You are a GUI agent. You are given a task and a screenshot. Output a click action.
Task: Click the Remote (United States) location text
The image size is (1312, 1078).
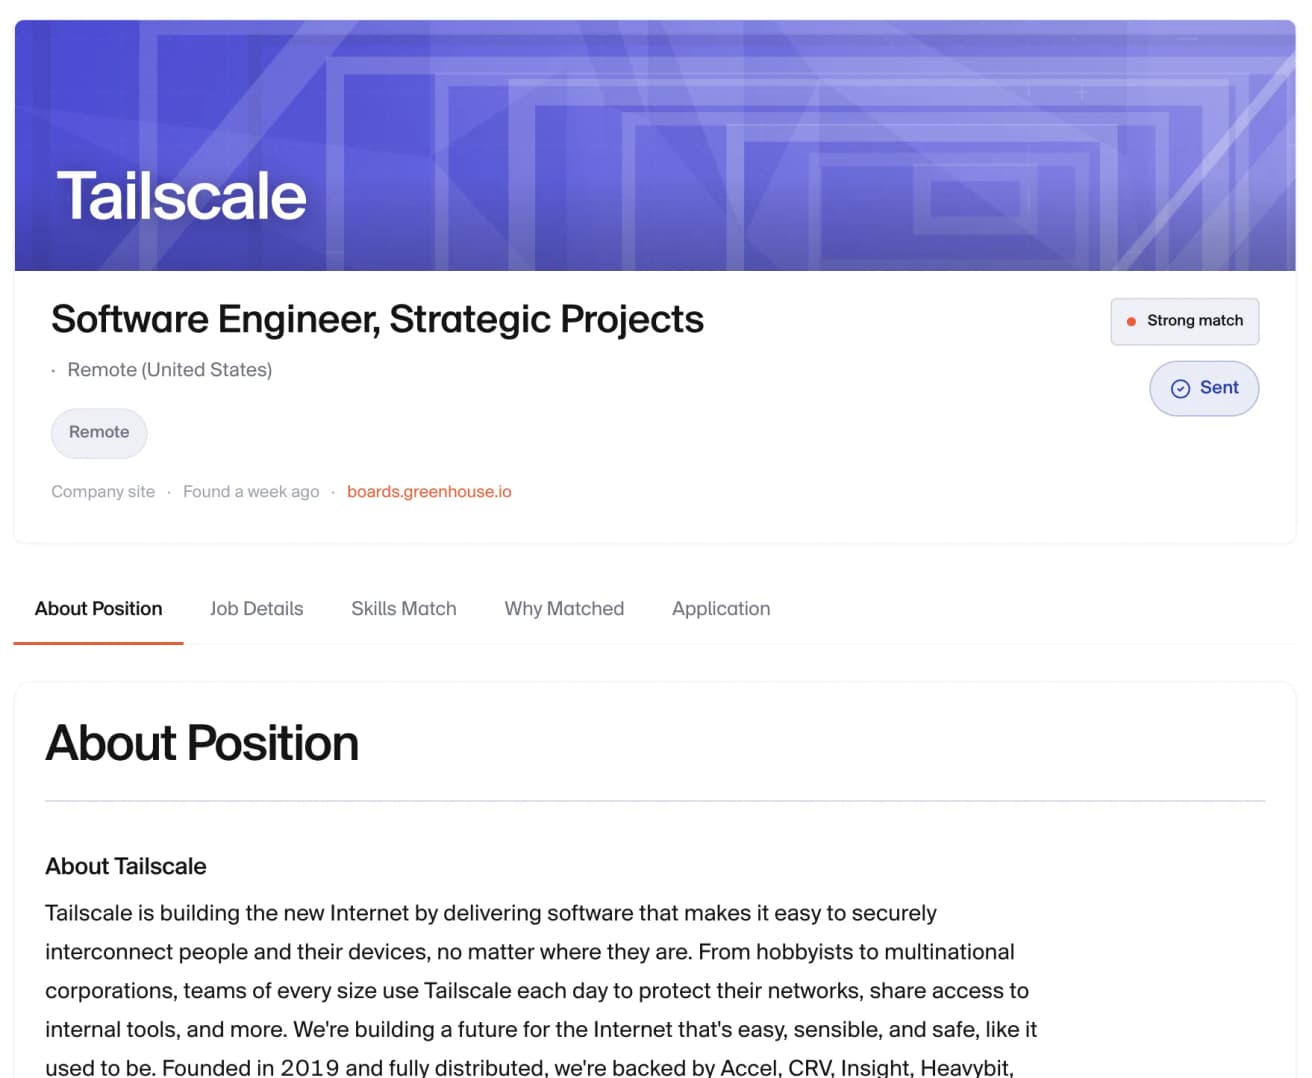169,370
